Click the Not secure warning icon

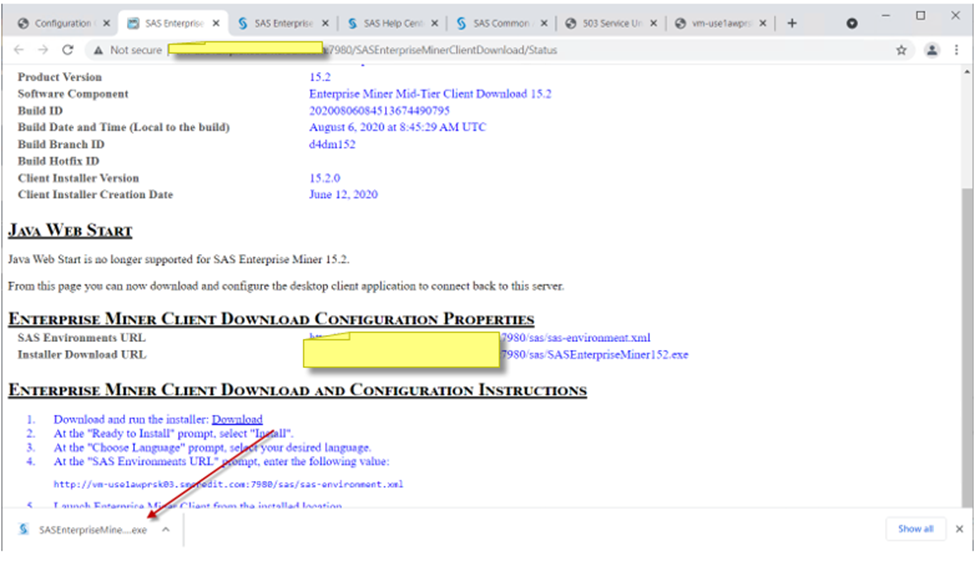(98, 50)
